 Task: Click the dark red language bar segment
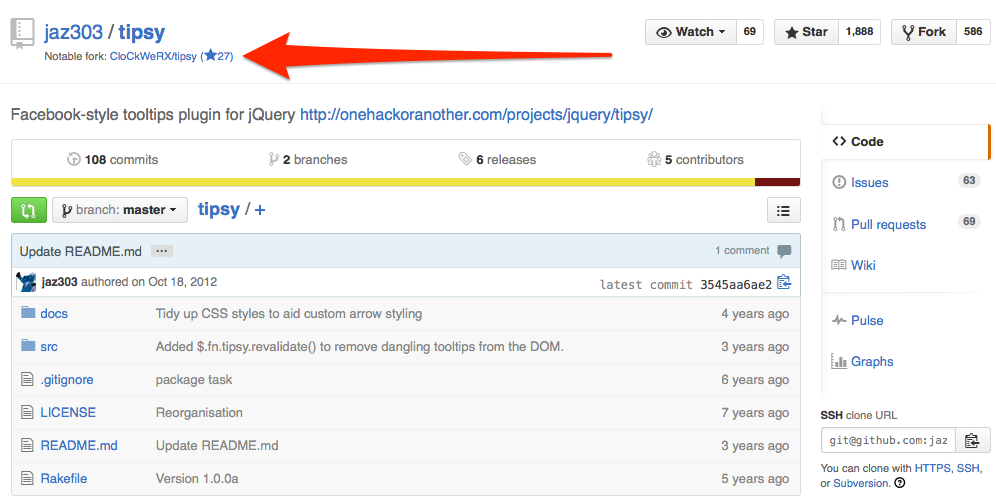777,182
